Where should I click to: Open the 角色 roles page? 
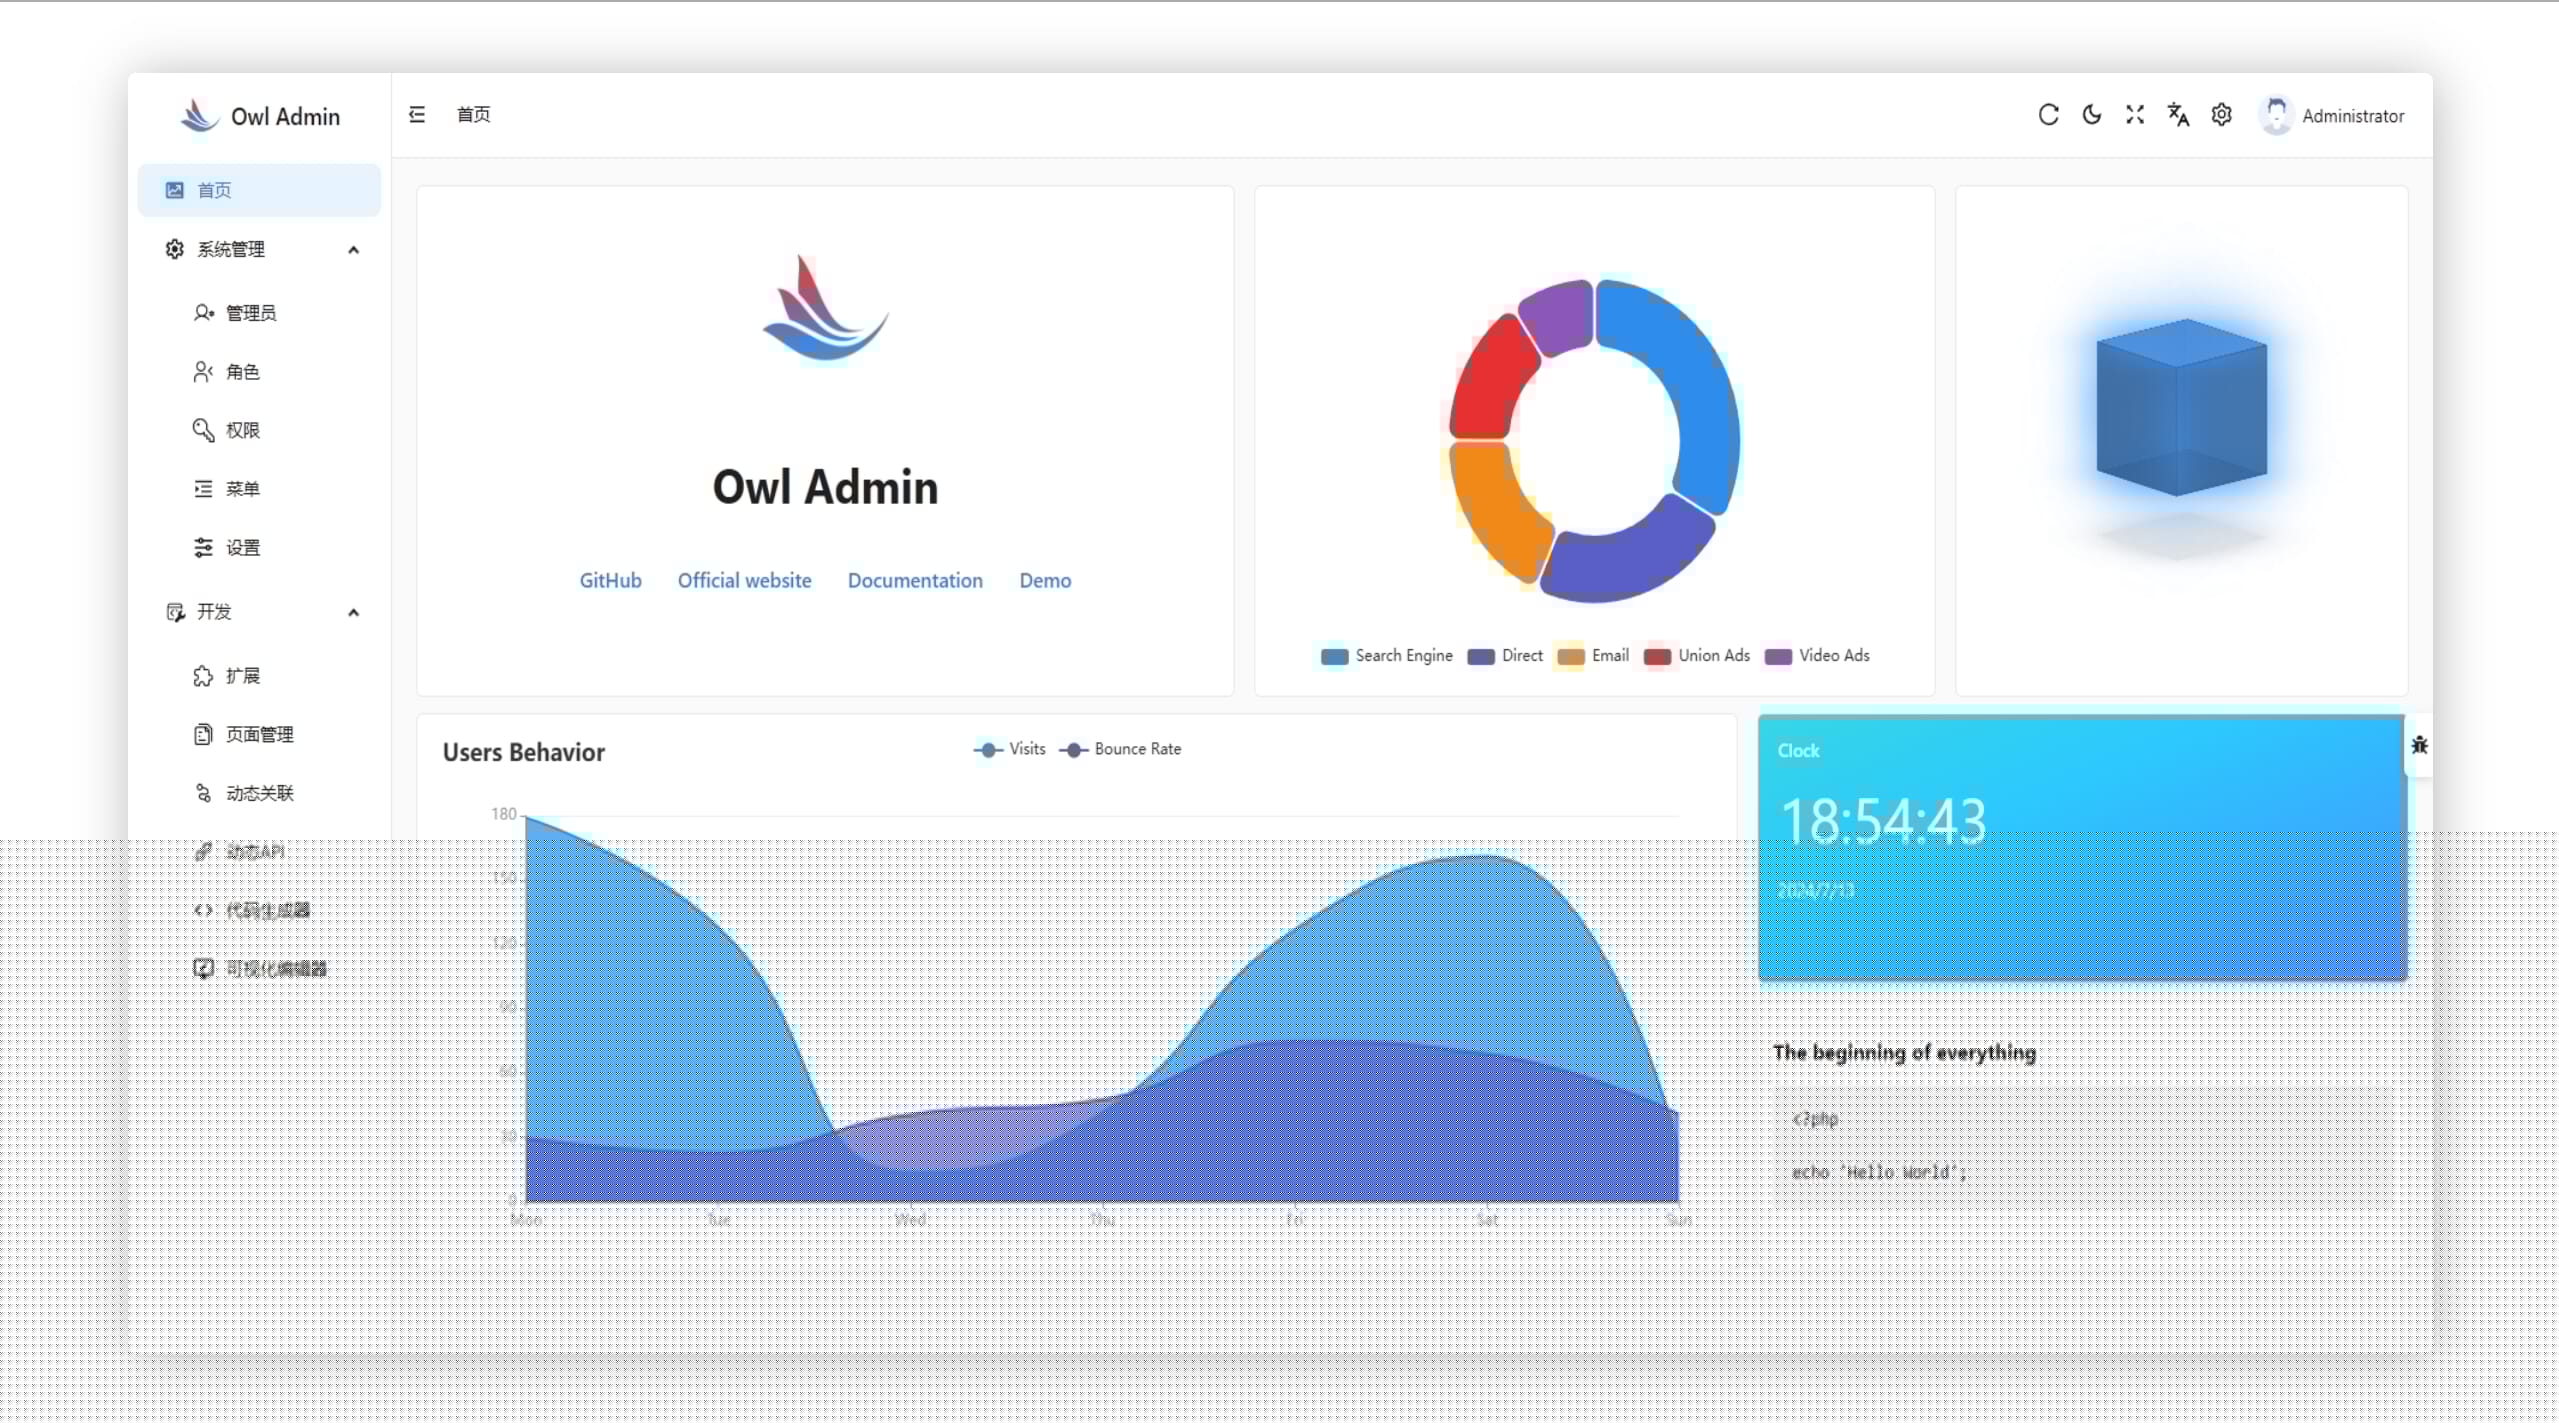coord(242,372)
